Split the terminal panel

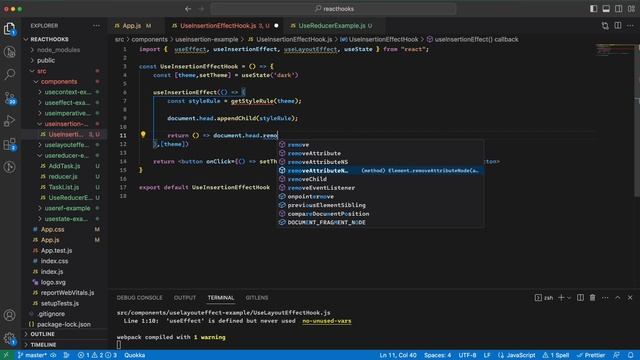click(580, 298)
